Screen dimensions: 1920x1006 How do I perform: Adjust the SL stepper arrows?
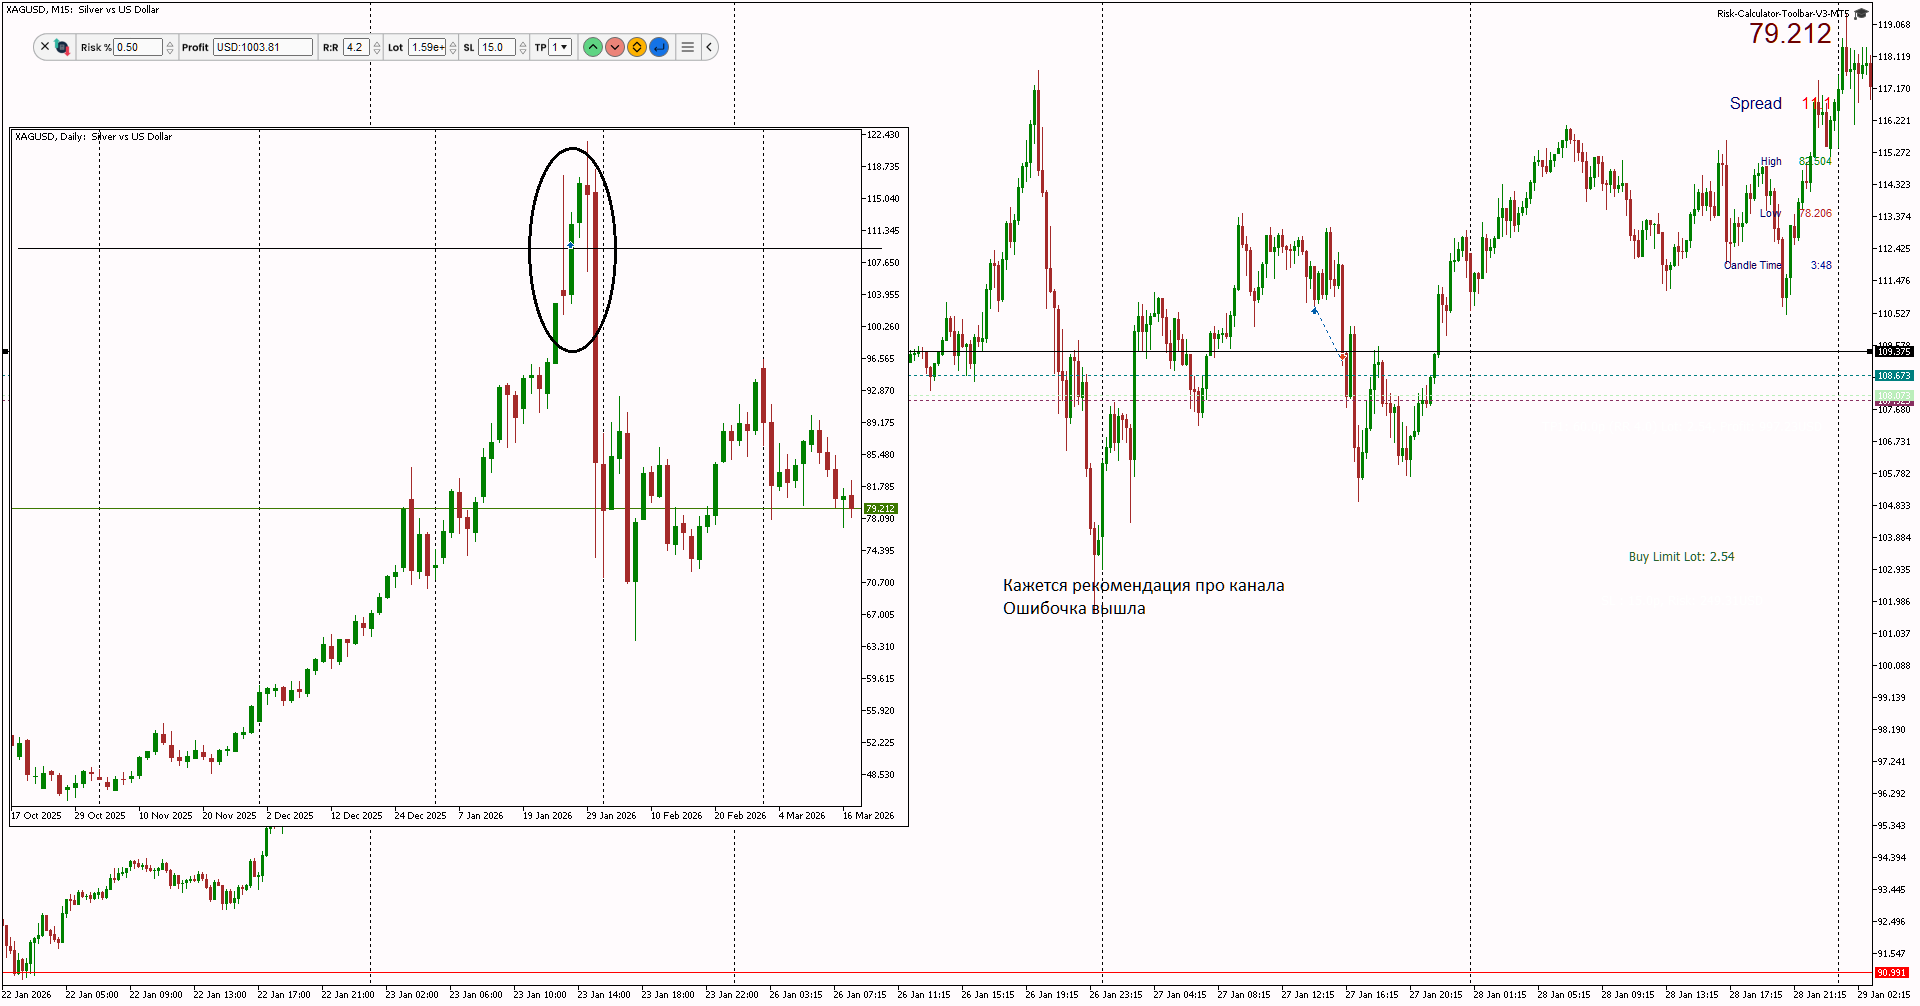tap(523, 47)
